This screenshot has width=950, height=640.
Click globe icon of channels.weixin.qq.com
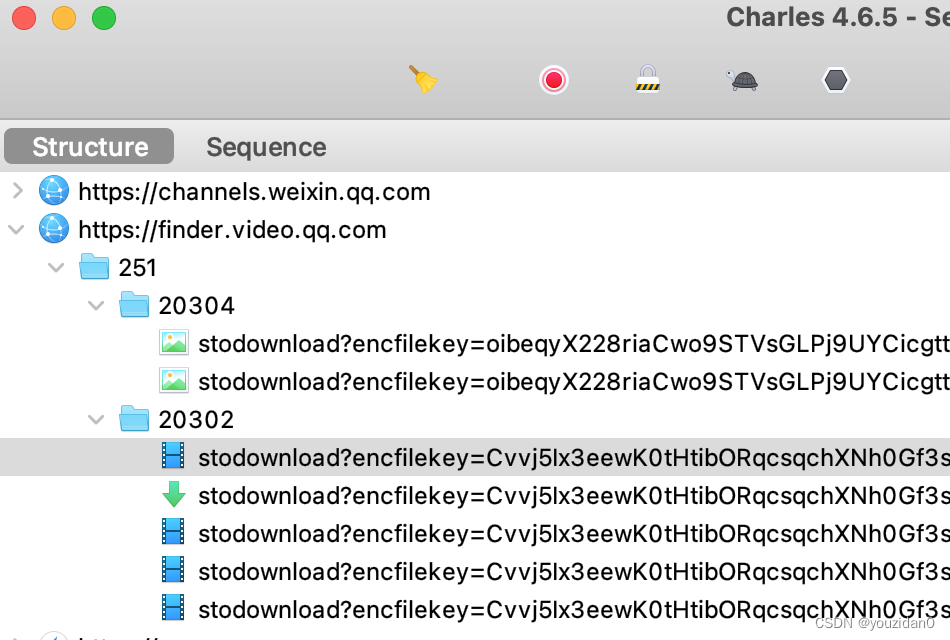54,191
